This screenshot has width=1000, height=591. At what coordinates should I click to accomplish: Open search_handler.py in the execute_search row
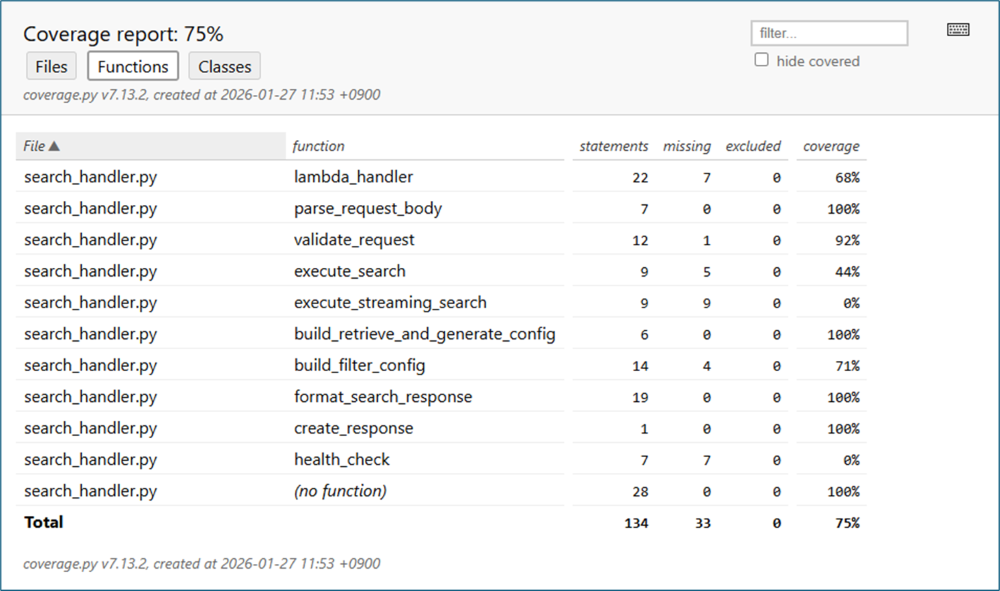(x=90, y=271)
